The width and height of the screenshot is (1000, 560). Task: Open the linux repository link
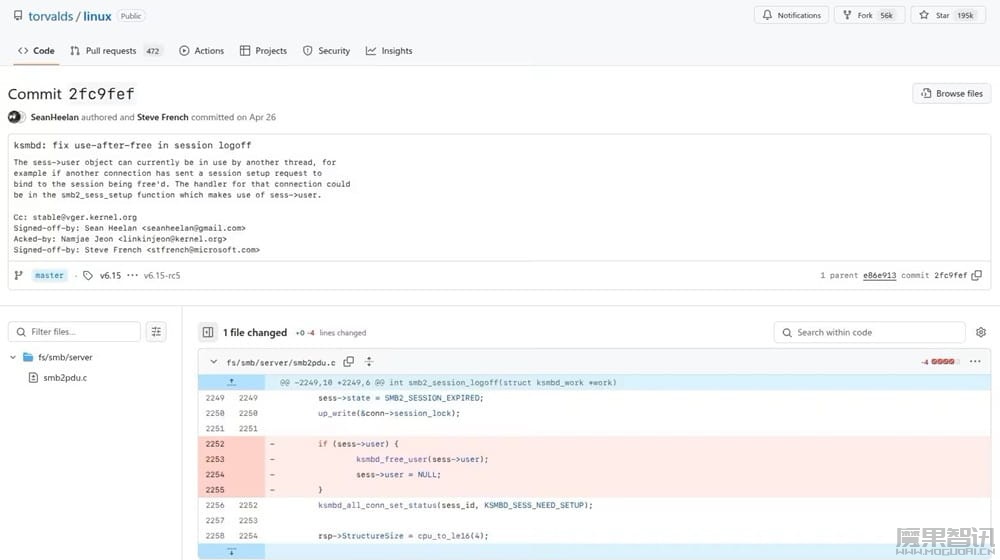(x=97, y=16)
